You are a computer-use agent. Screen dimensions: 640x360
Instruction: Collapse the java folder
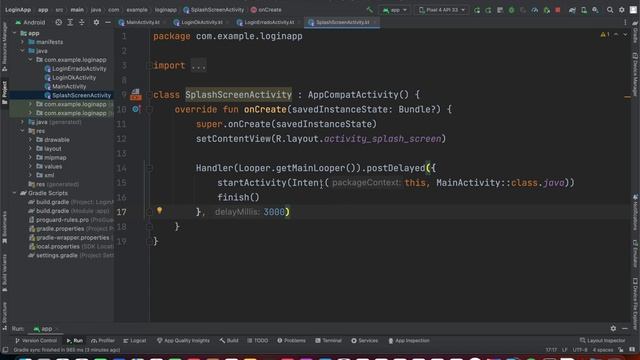coord(22,51)
